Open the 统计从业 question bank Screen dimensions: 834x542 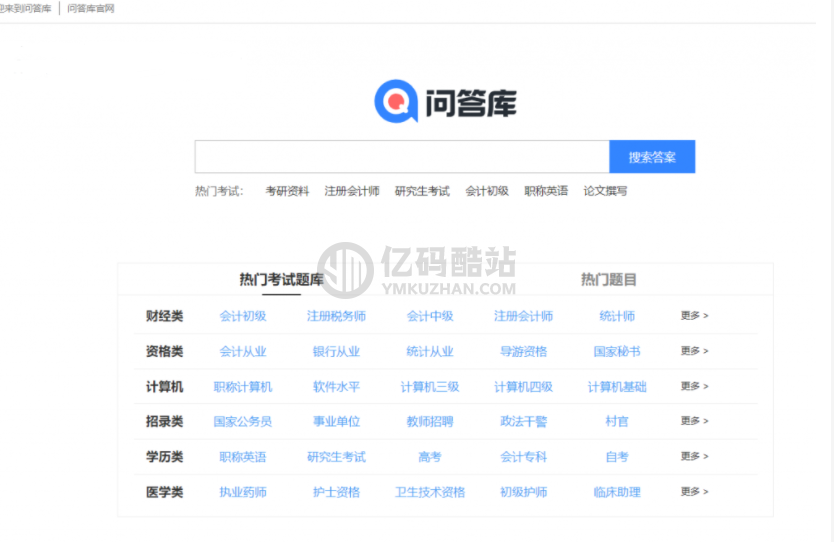point(430,351)
